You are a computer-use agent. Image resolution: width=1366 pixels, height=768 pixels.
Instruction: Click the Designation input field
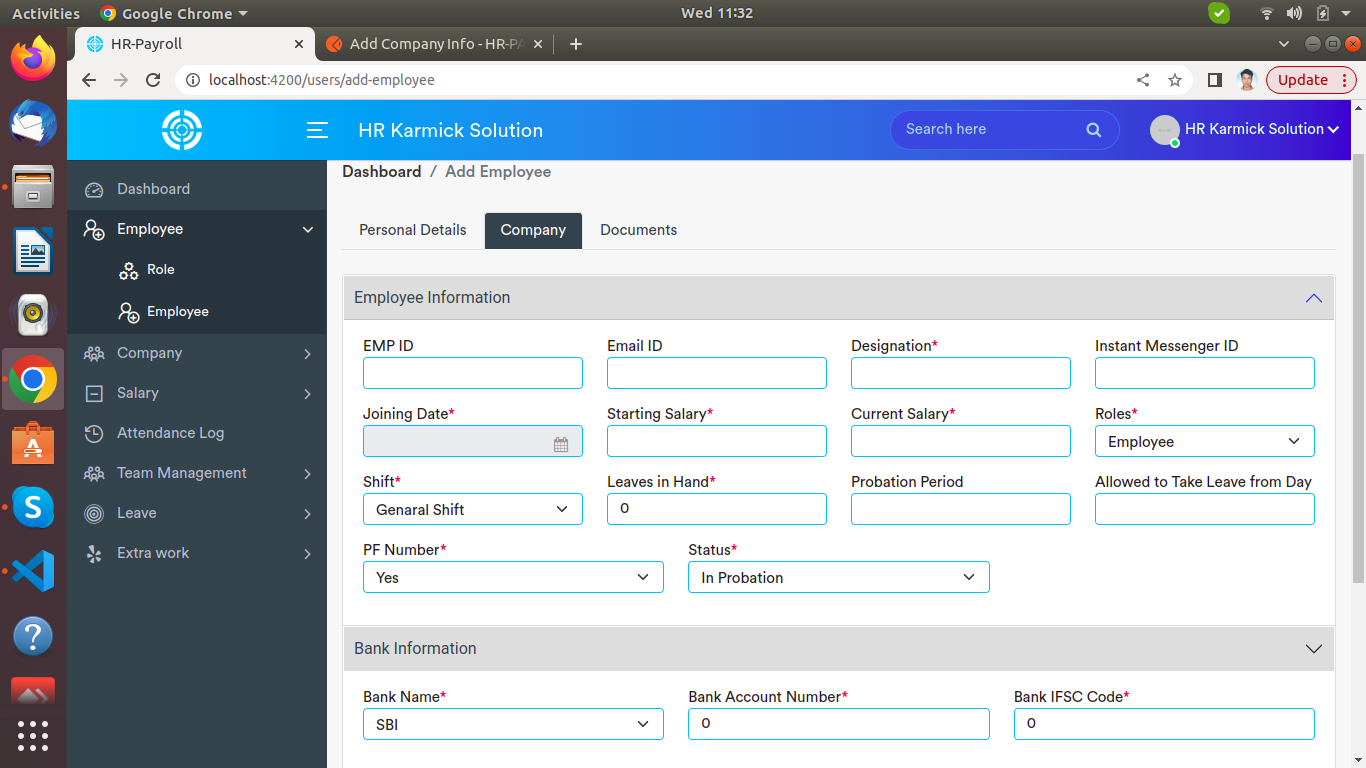(x=960, y=374)
